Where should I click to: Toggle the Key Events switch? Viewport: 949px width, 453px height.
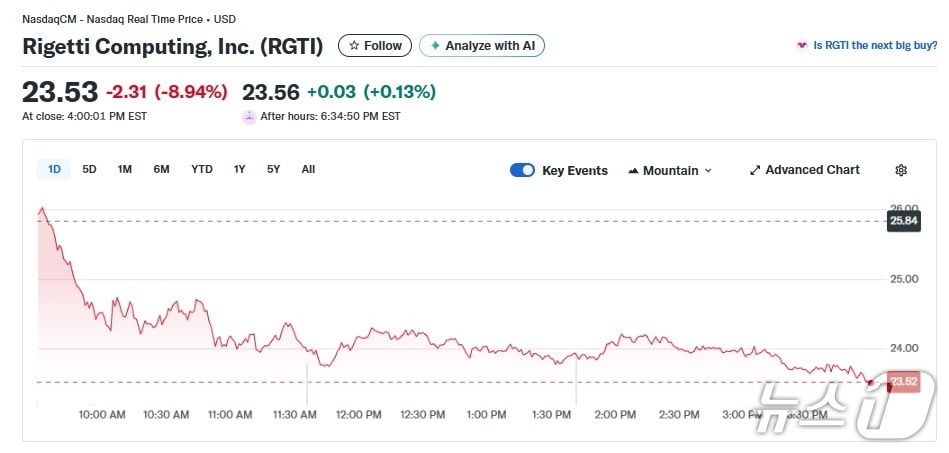coord(522,170)
